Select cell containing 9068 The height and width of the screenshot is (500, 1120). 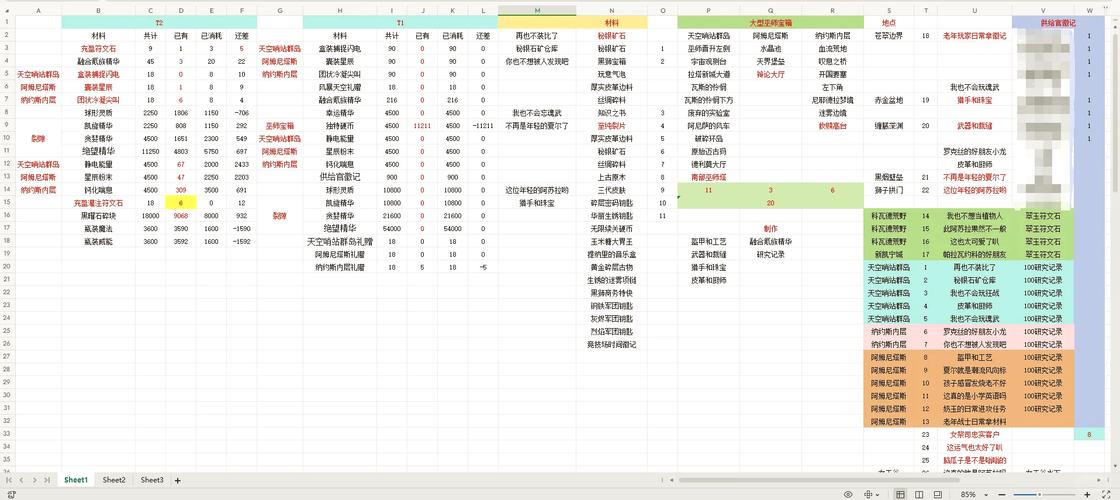pos(181,216)
